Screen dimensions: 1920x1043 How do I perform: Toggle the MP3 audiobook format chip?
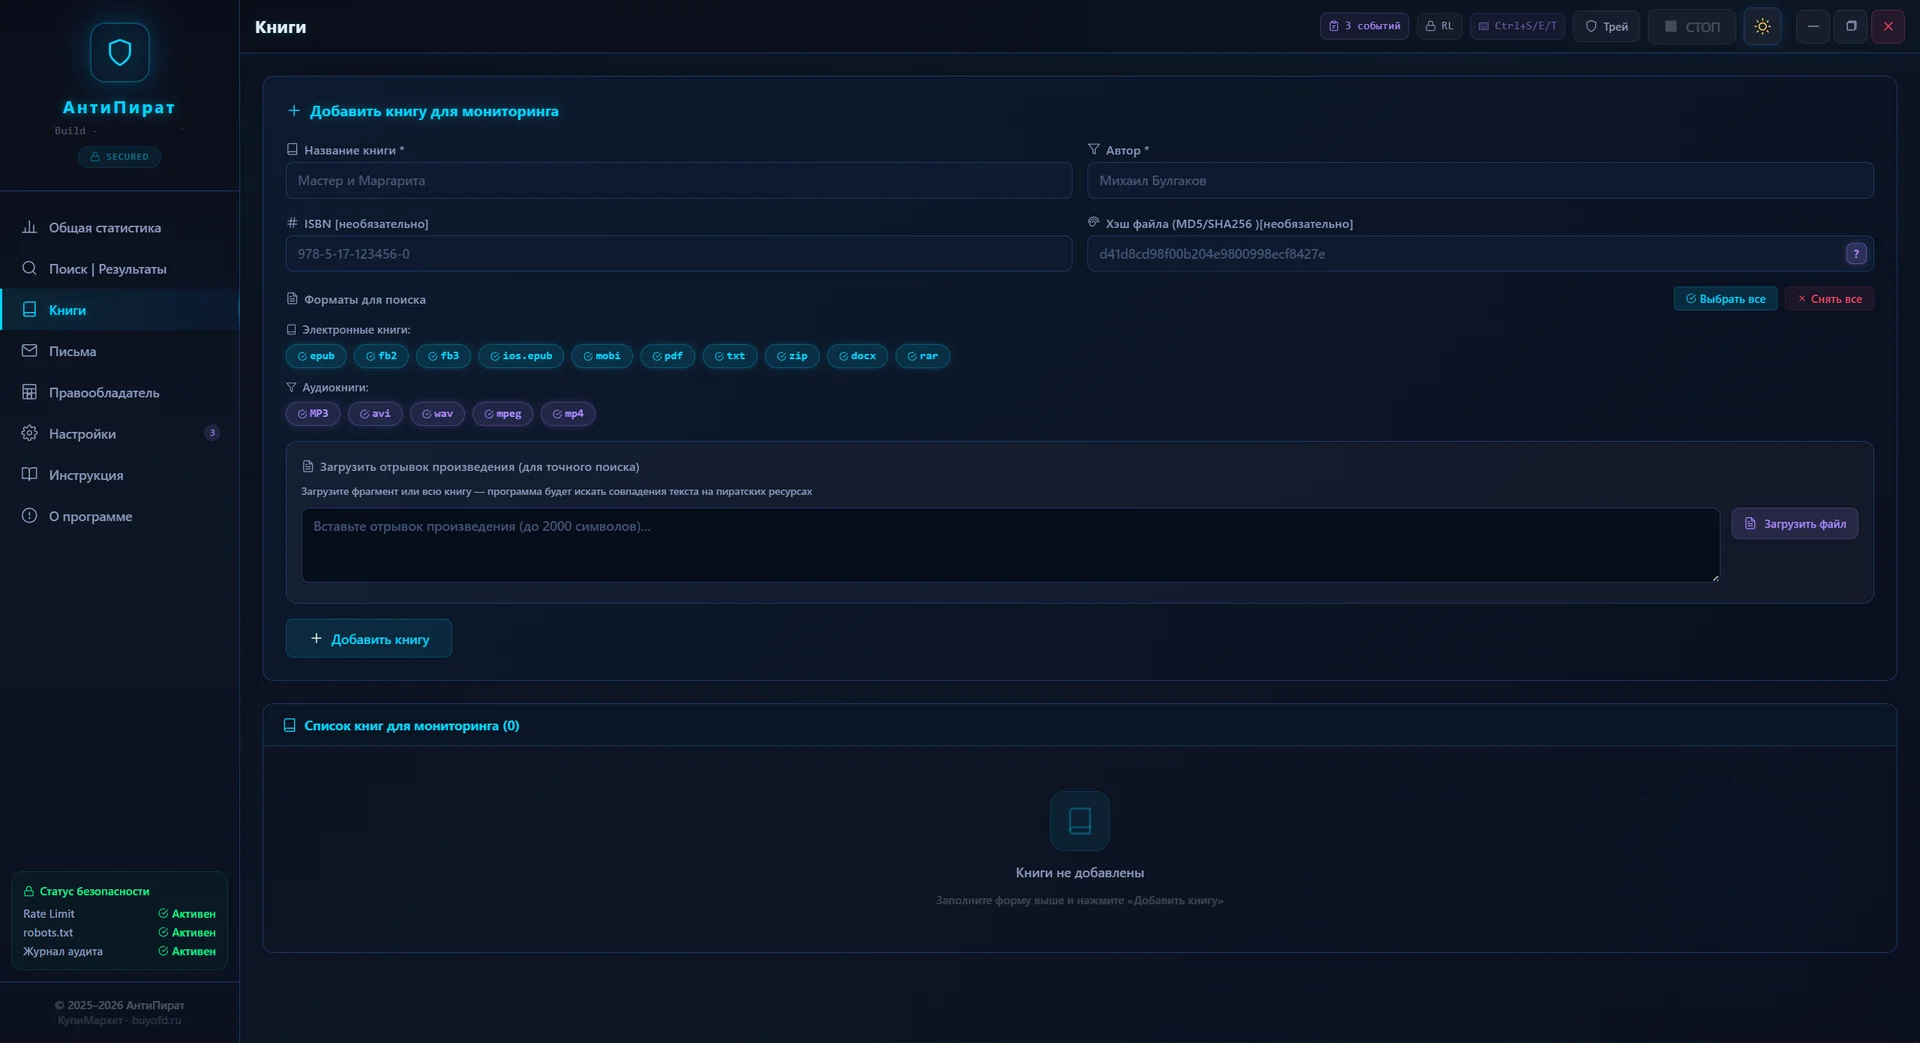pyautogui.click(x=313, y=414)
